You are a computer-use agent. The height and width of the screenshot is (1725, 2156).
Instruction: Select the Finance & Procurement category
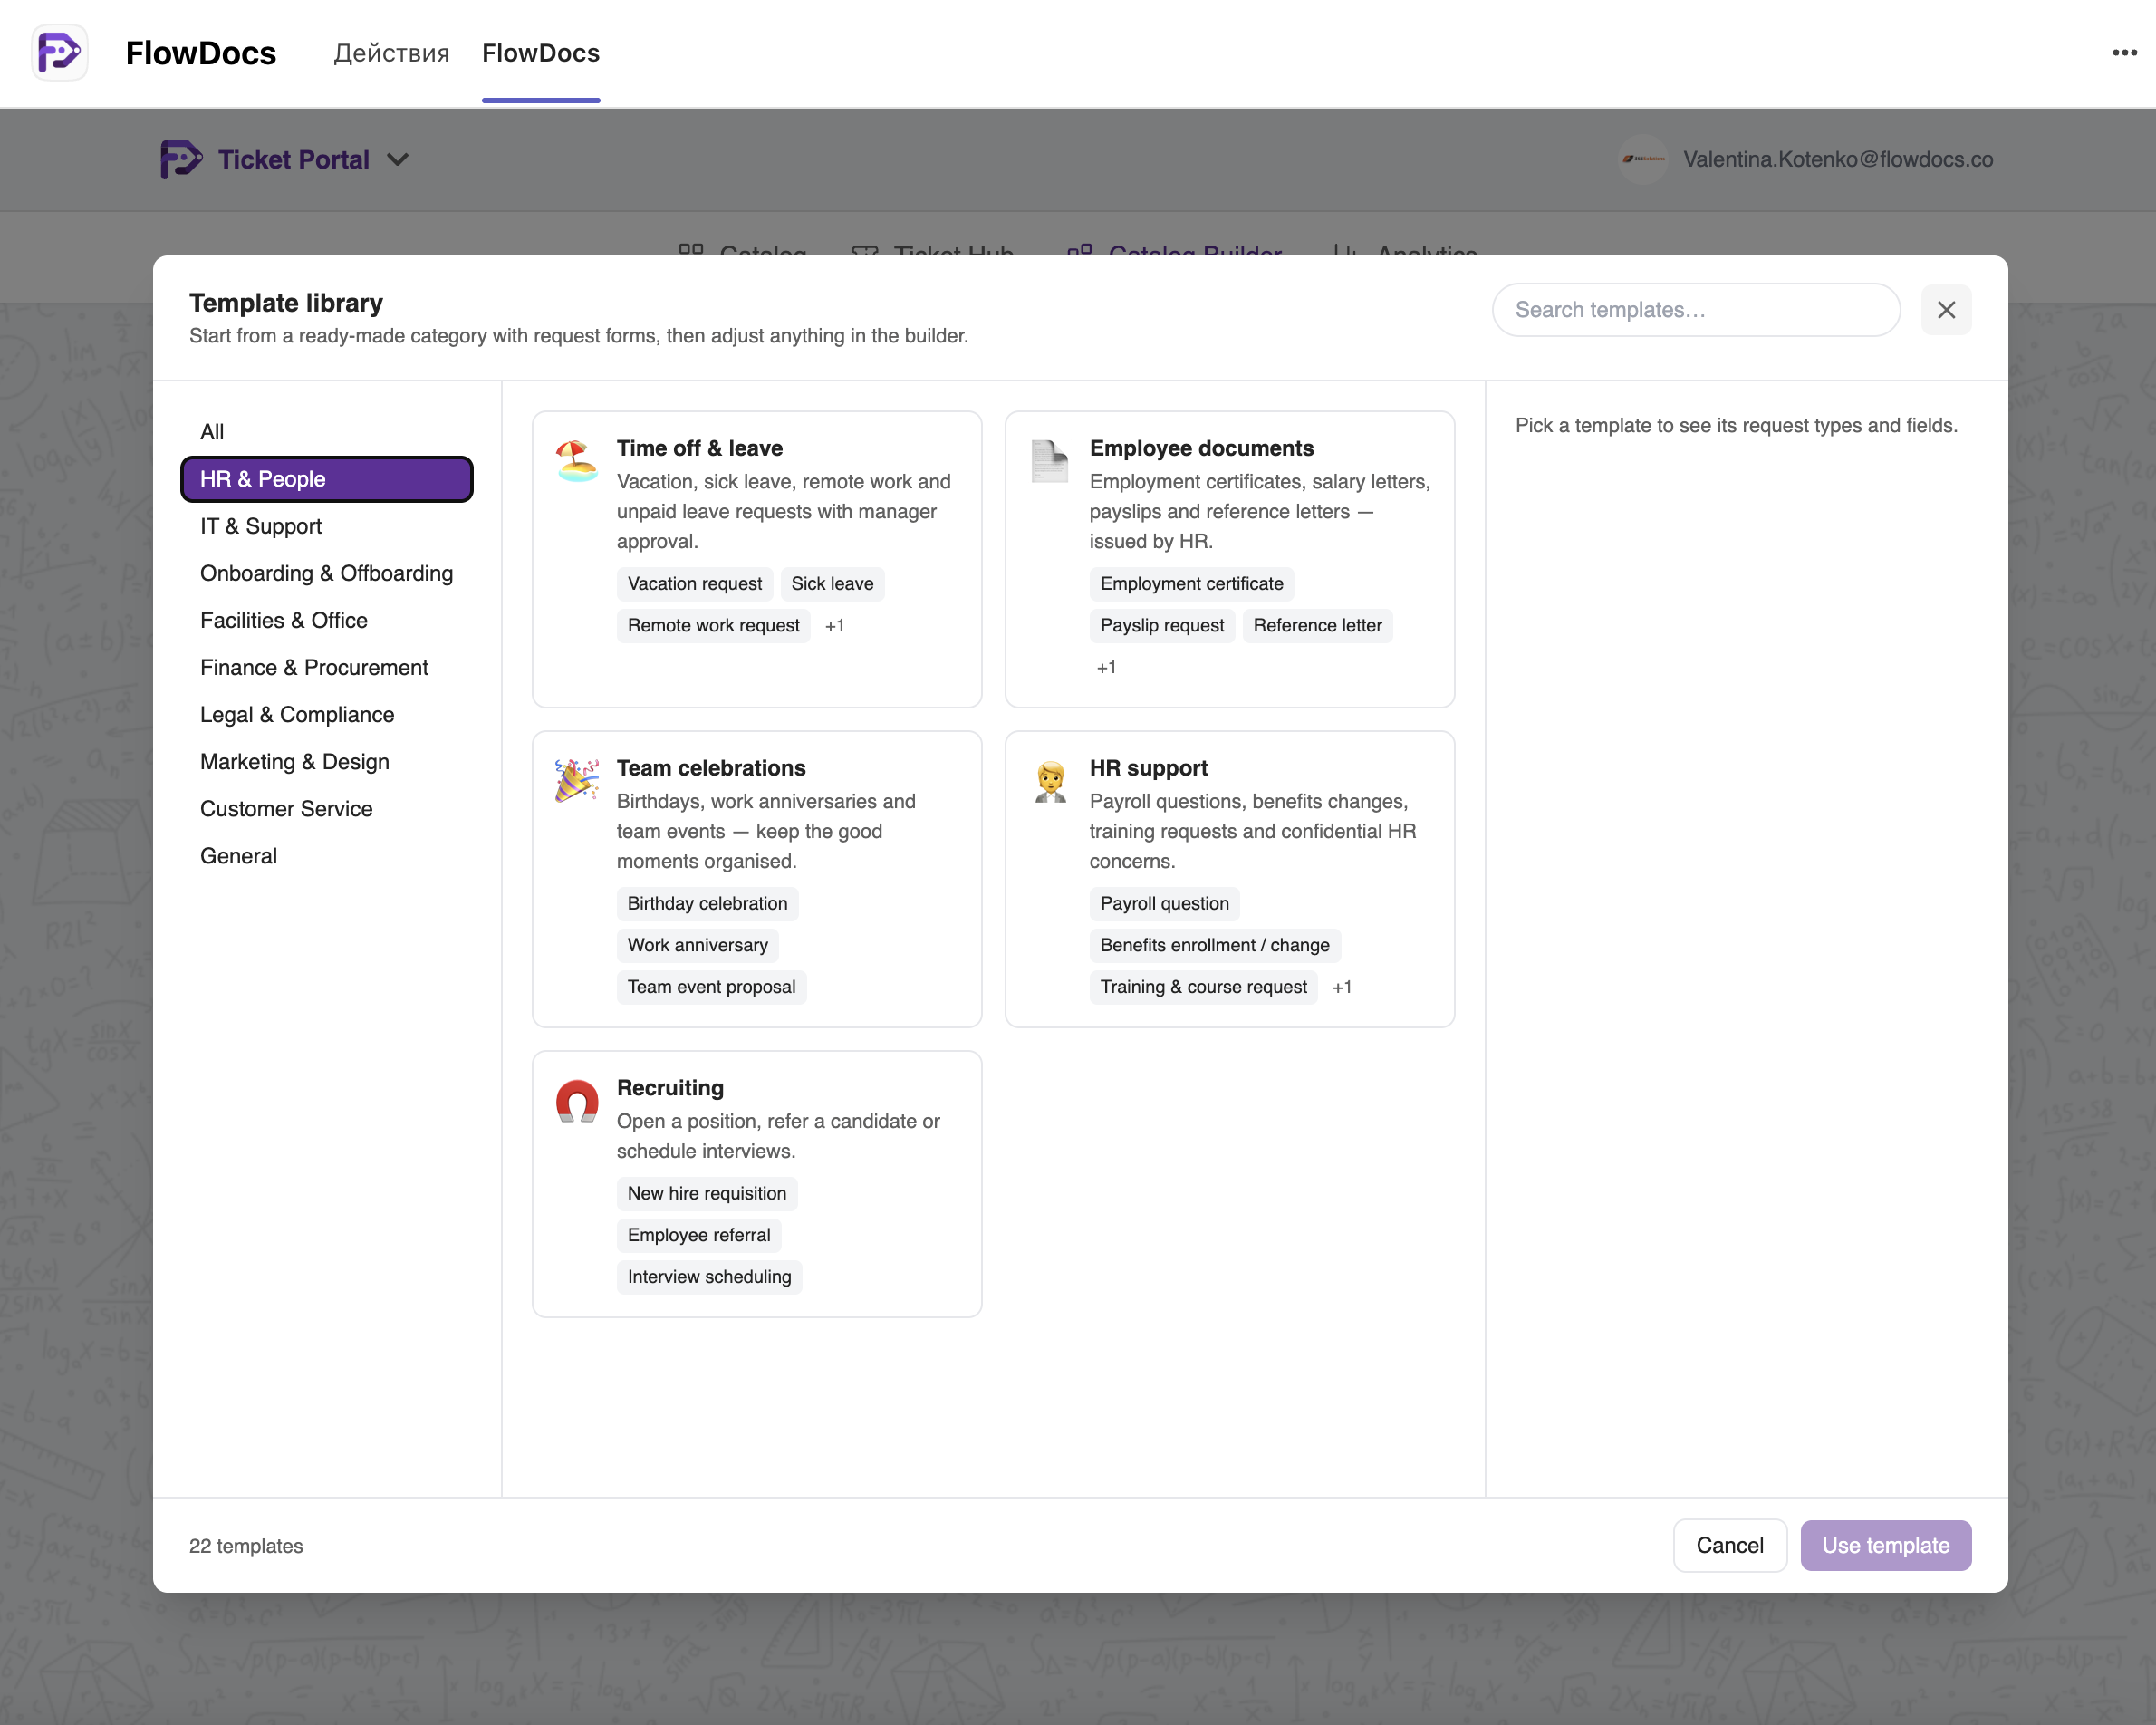[327, 667]
